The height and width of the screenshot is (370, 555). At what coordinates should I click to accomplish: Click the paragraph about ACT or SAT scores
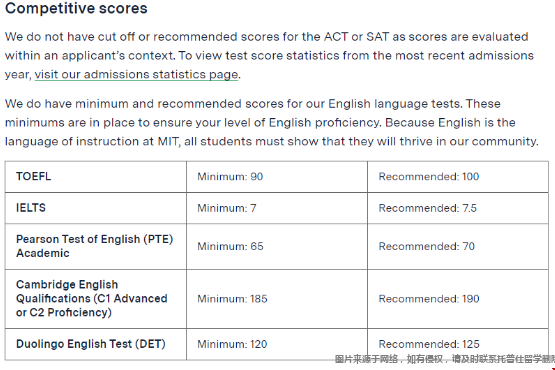(x=269, y=56)
